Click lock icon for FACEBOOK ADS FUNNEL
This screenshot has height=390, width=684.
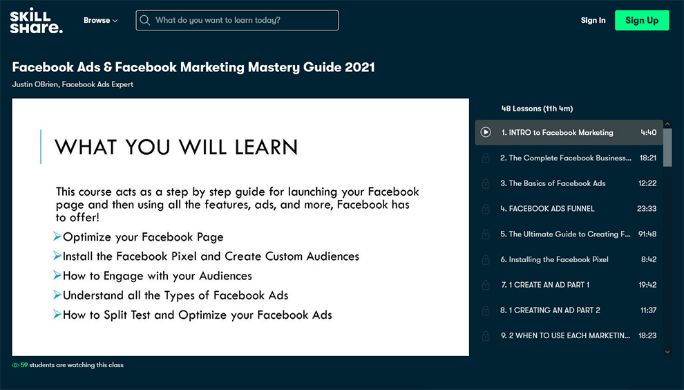click(485, 209)
